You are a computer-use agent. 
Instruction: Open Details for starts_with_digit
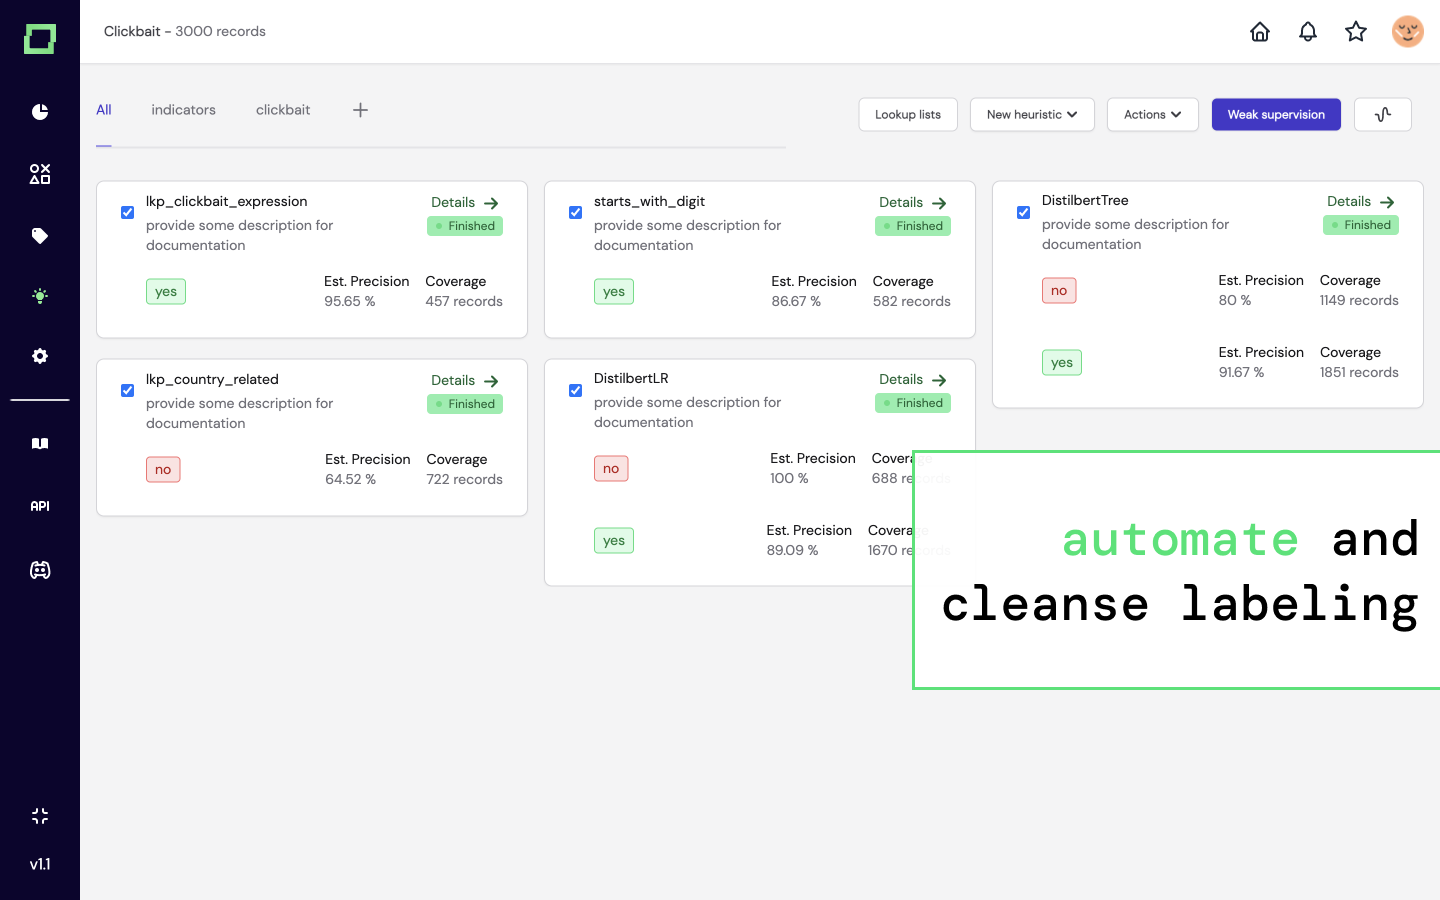pyautogui.click(x=913, y=202)
